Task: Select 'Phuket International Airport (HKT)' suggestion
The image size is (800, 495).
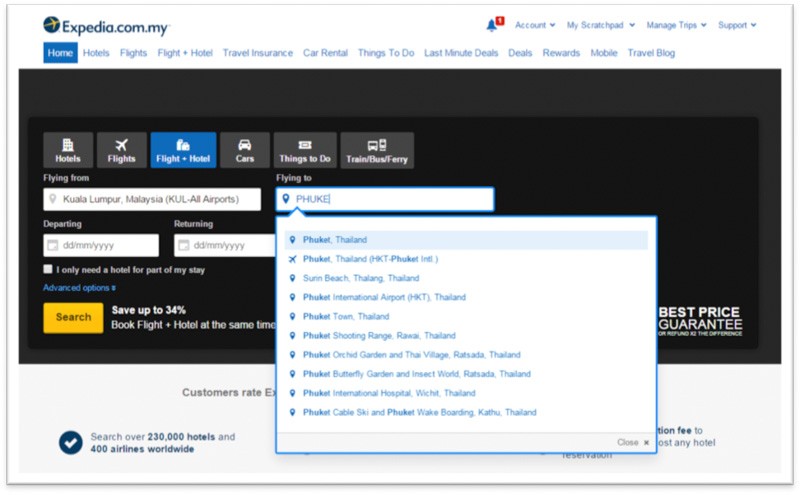Action: coord(466,298)
